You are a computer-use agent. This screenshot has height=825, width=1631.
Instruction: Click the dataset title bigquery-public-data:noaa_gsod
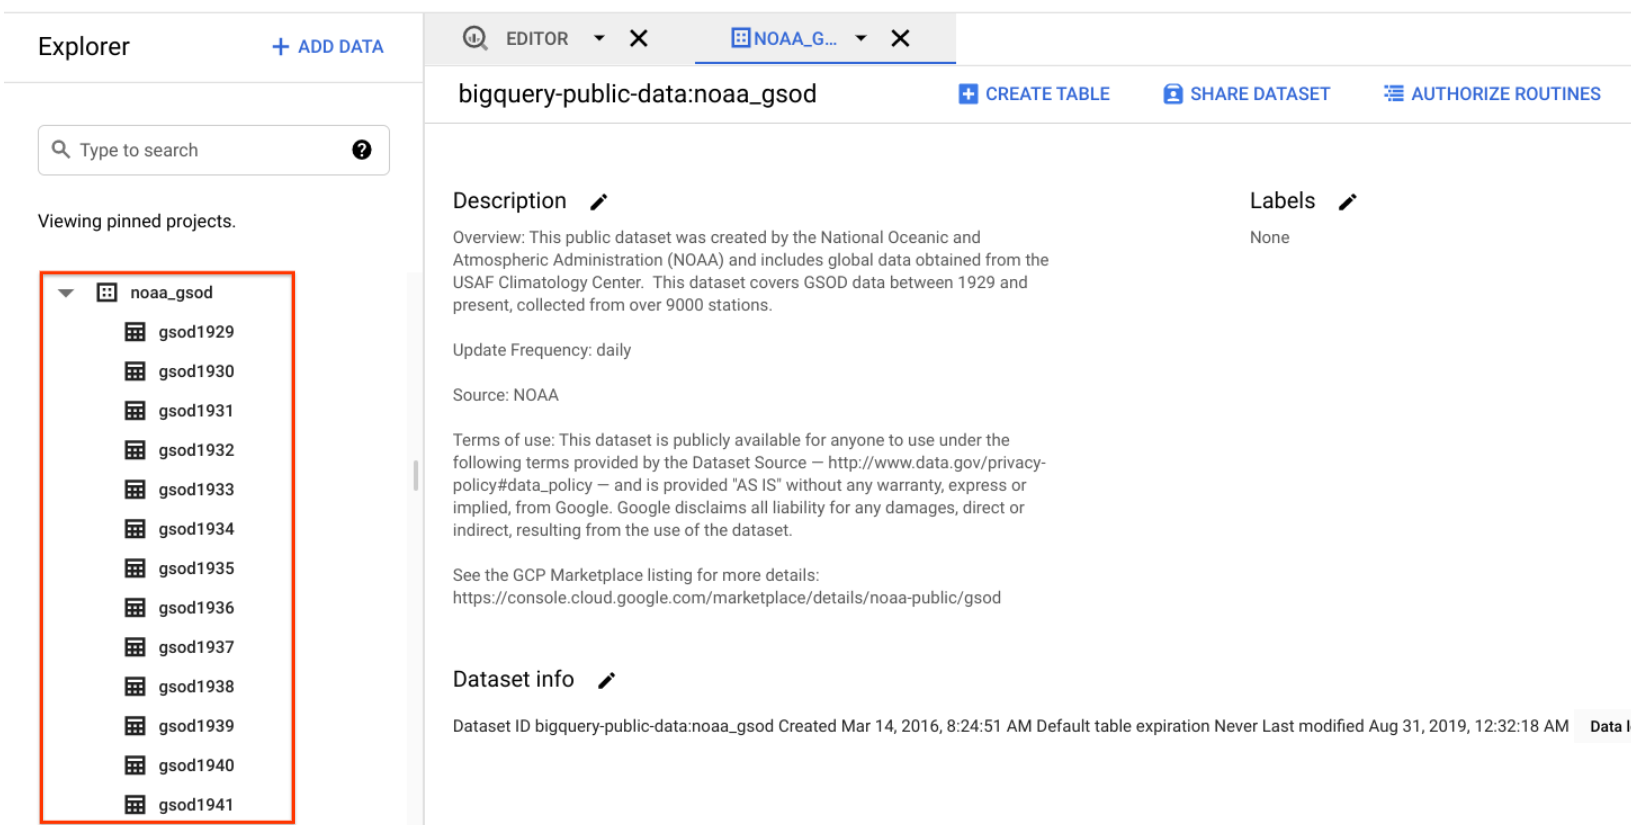pos(637,94)
